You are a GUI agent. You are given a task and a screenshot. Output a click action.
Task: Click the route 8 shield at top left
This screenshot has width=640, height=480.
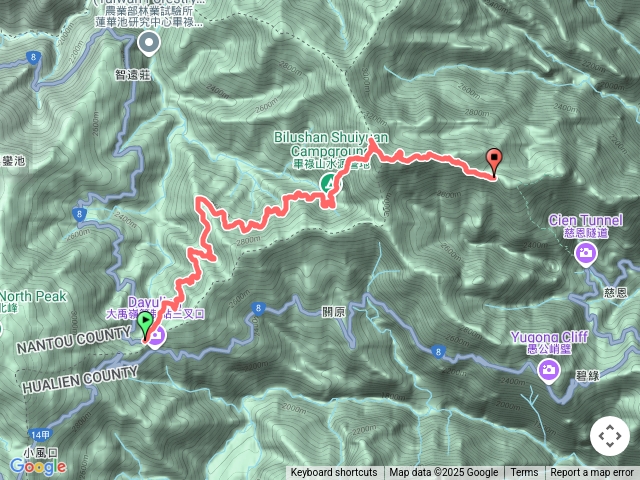(x=33, y=58)
